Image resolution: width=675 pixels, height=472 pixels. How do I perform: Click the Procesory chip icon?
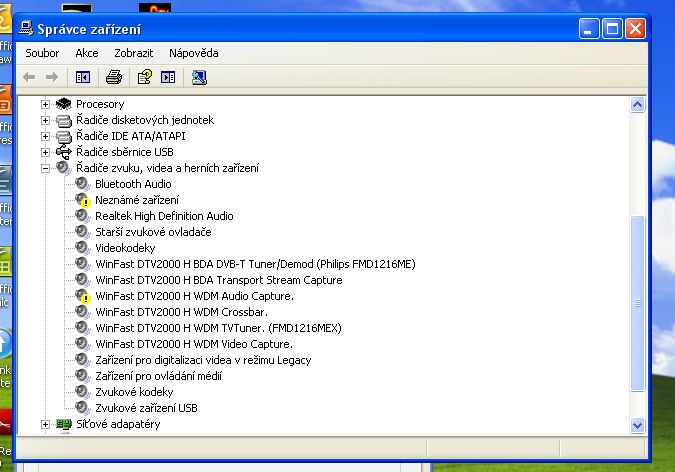coord(64,104)
